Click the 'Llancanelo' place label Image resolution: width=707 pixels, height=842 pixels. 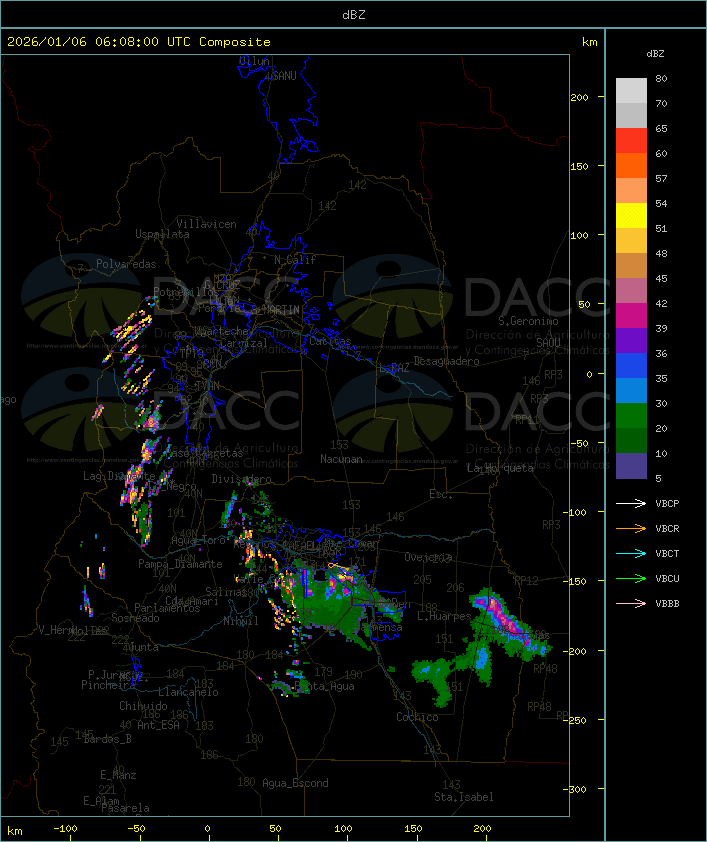coord(188,692)
